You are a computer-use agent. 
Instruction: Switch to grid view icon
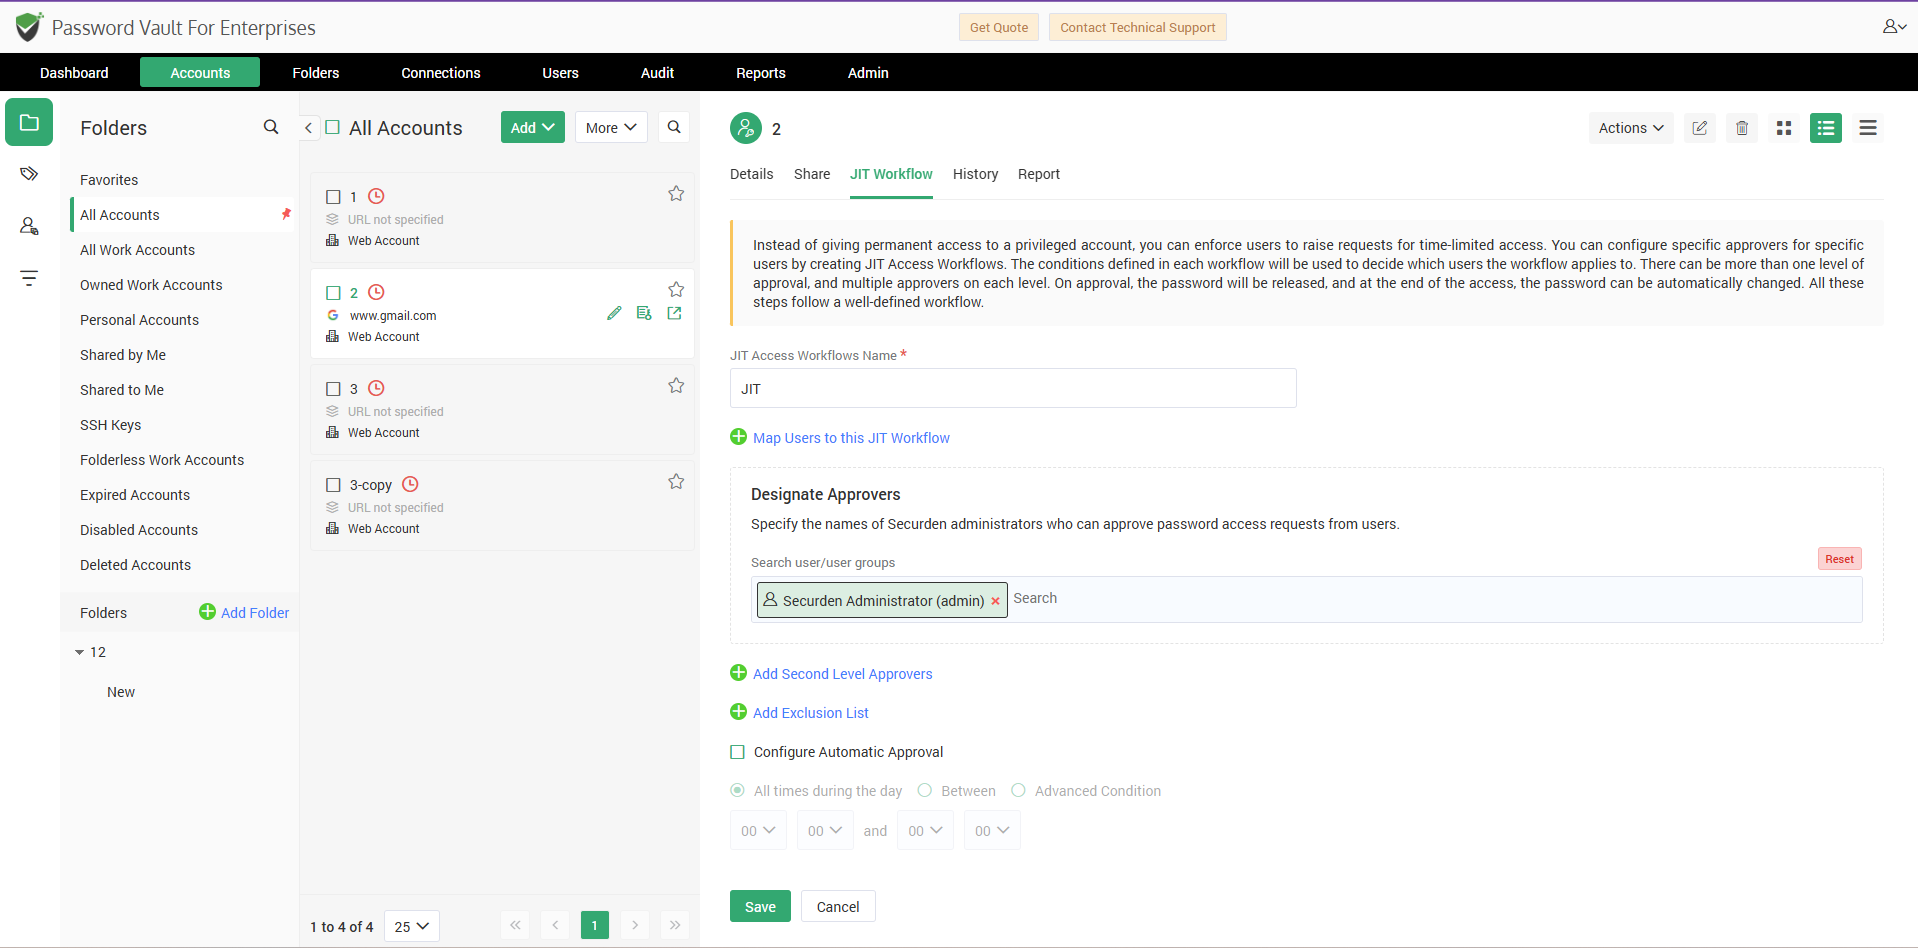click(x=1784, y=128)
